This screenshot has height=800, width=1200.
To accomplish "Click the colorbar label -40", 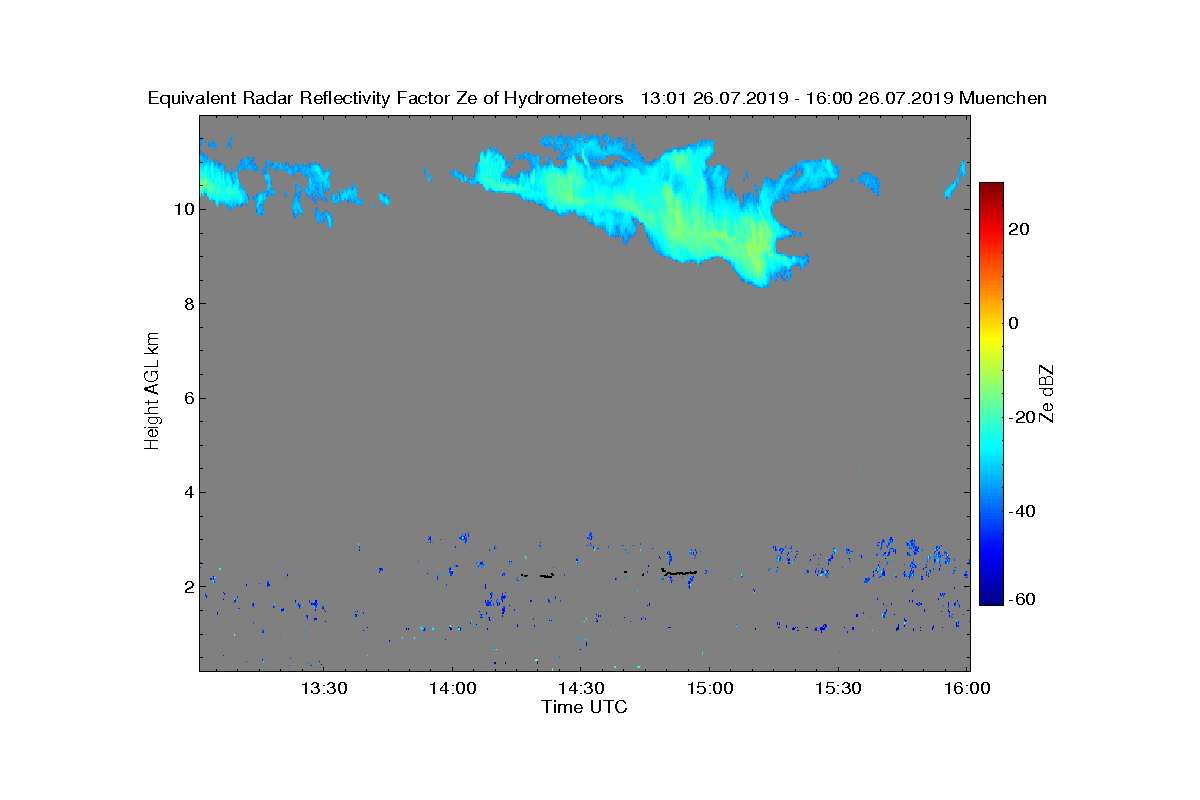I will (x=1023, y=511).
